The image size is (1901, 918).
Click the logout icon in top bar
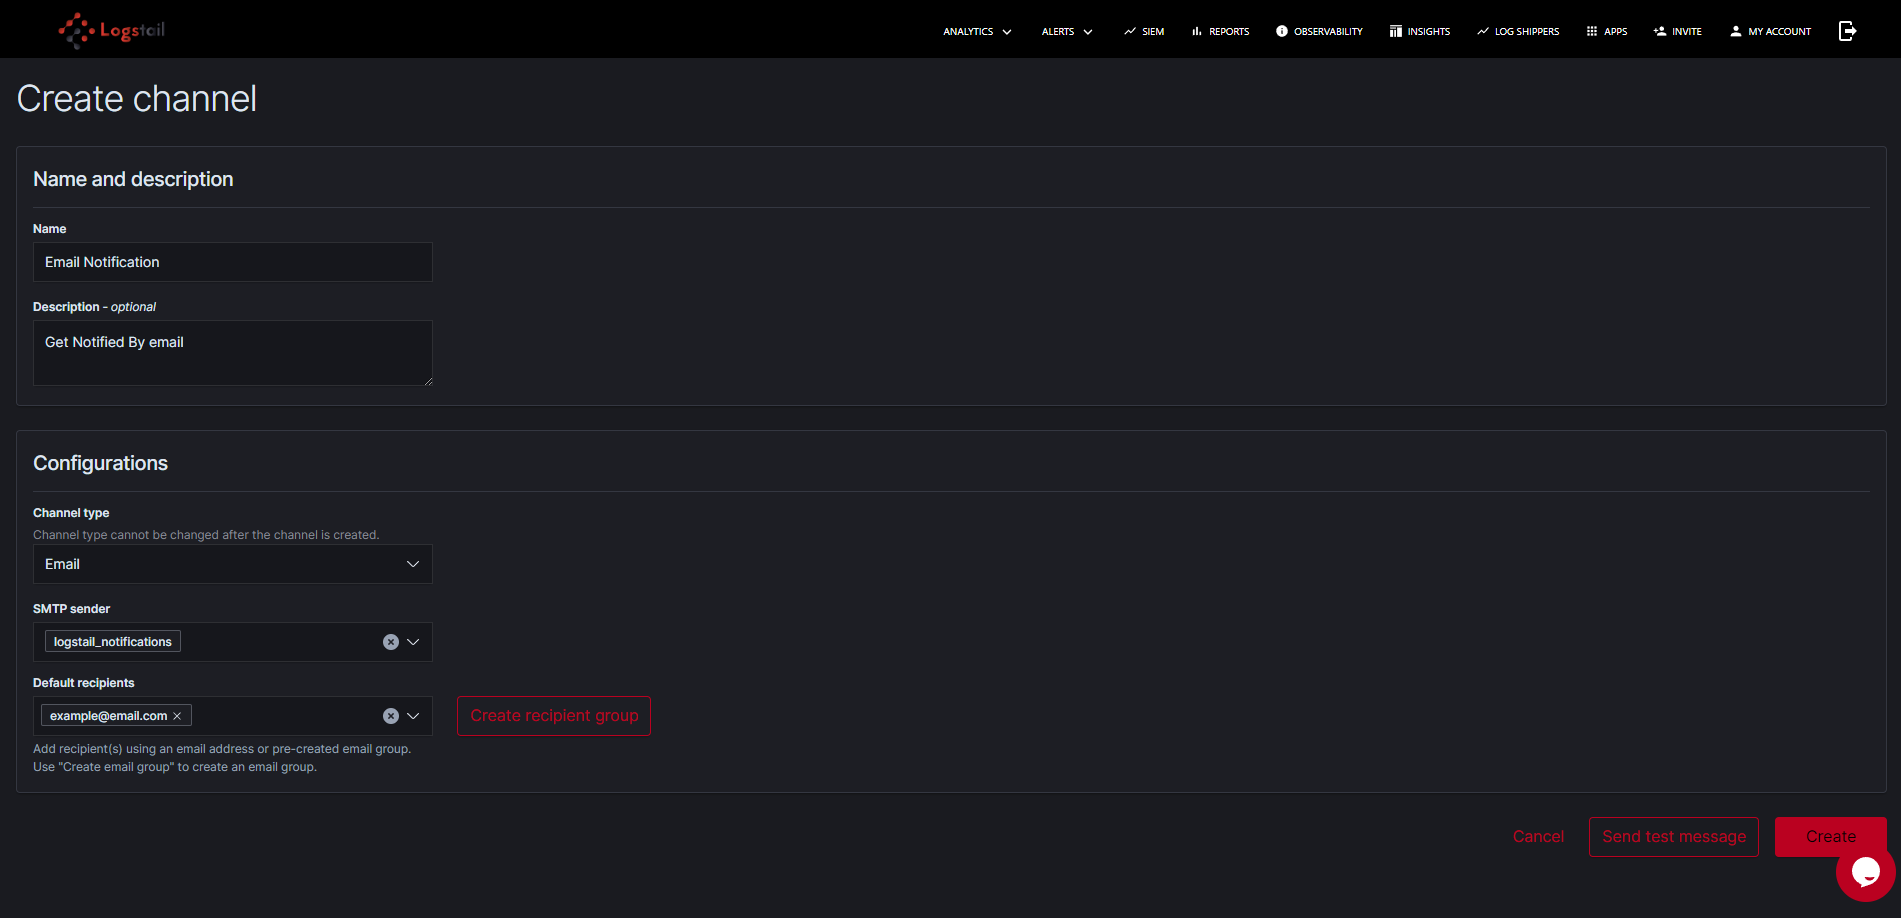(x=1847, y=31)
